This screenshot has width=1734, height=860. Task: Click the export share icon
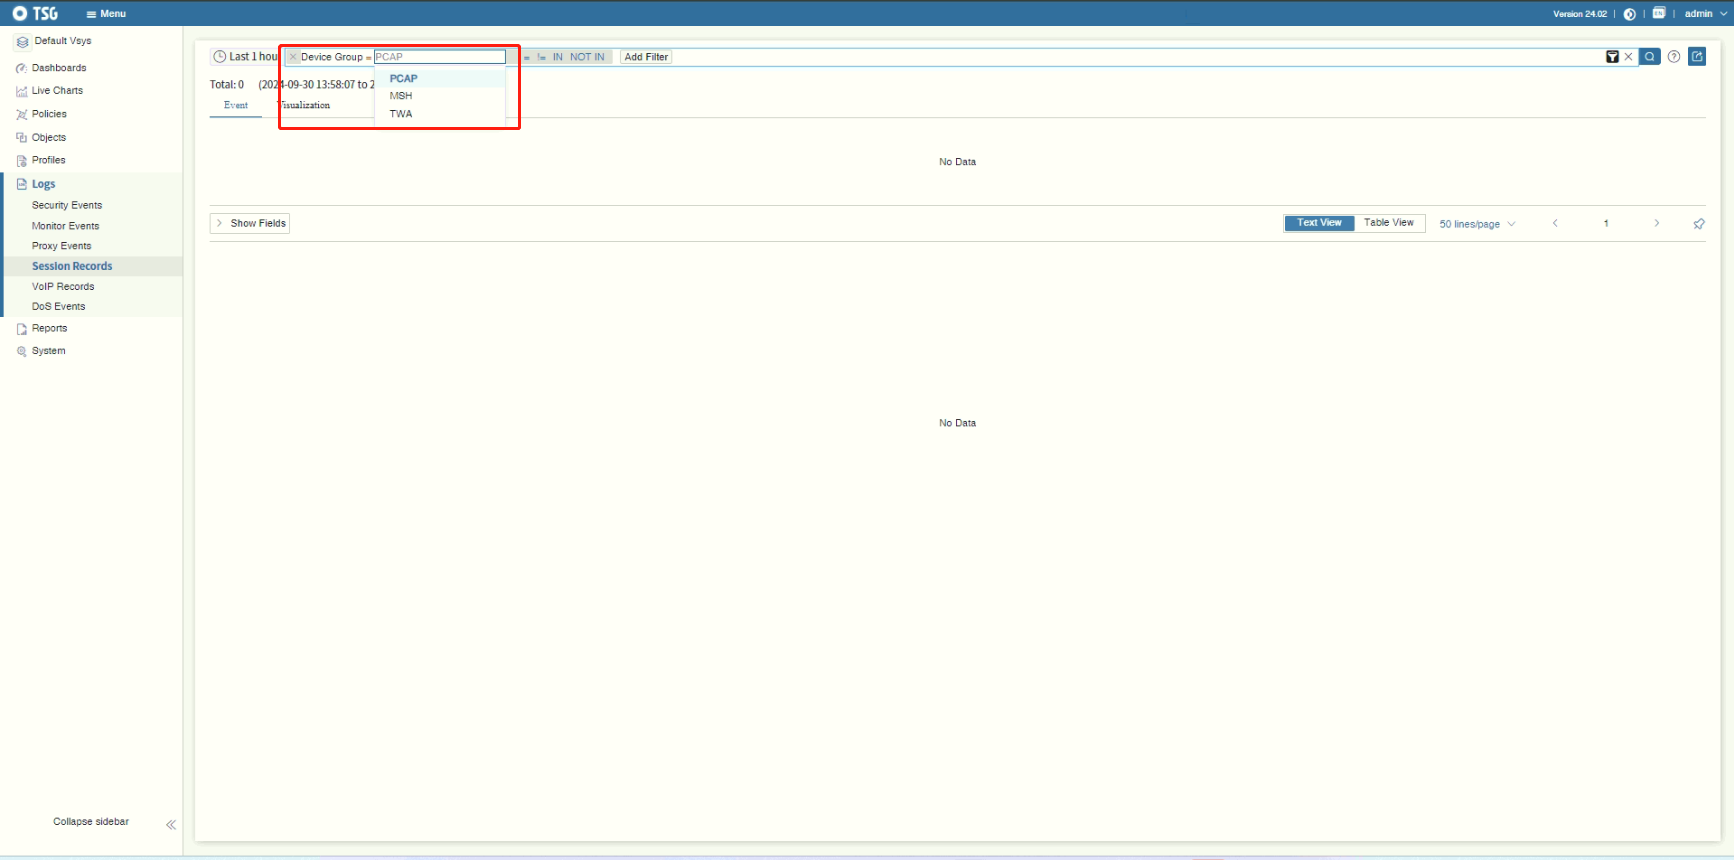1697,57
